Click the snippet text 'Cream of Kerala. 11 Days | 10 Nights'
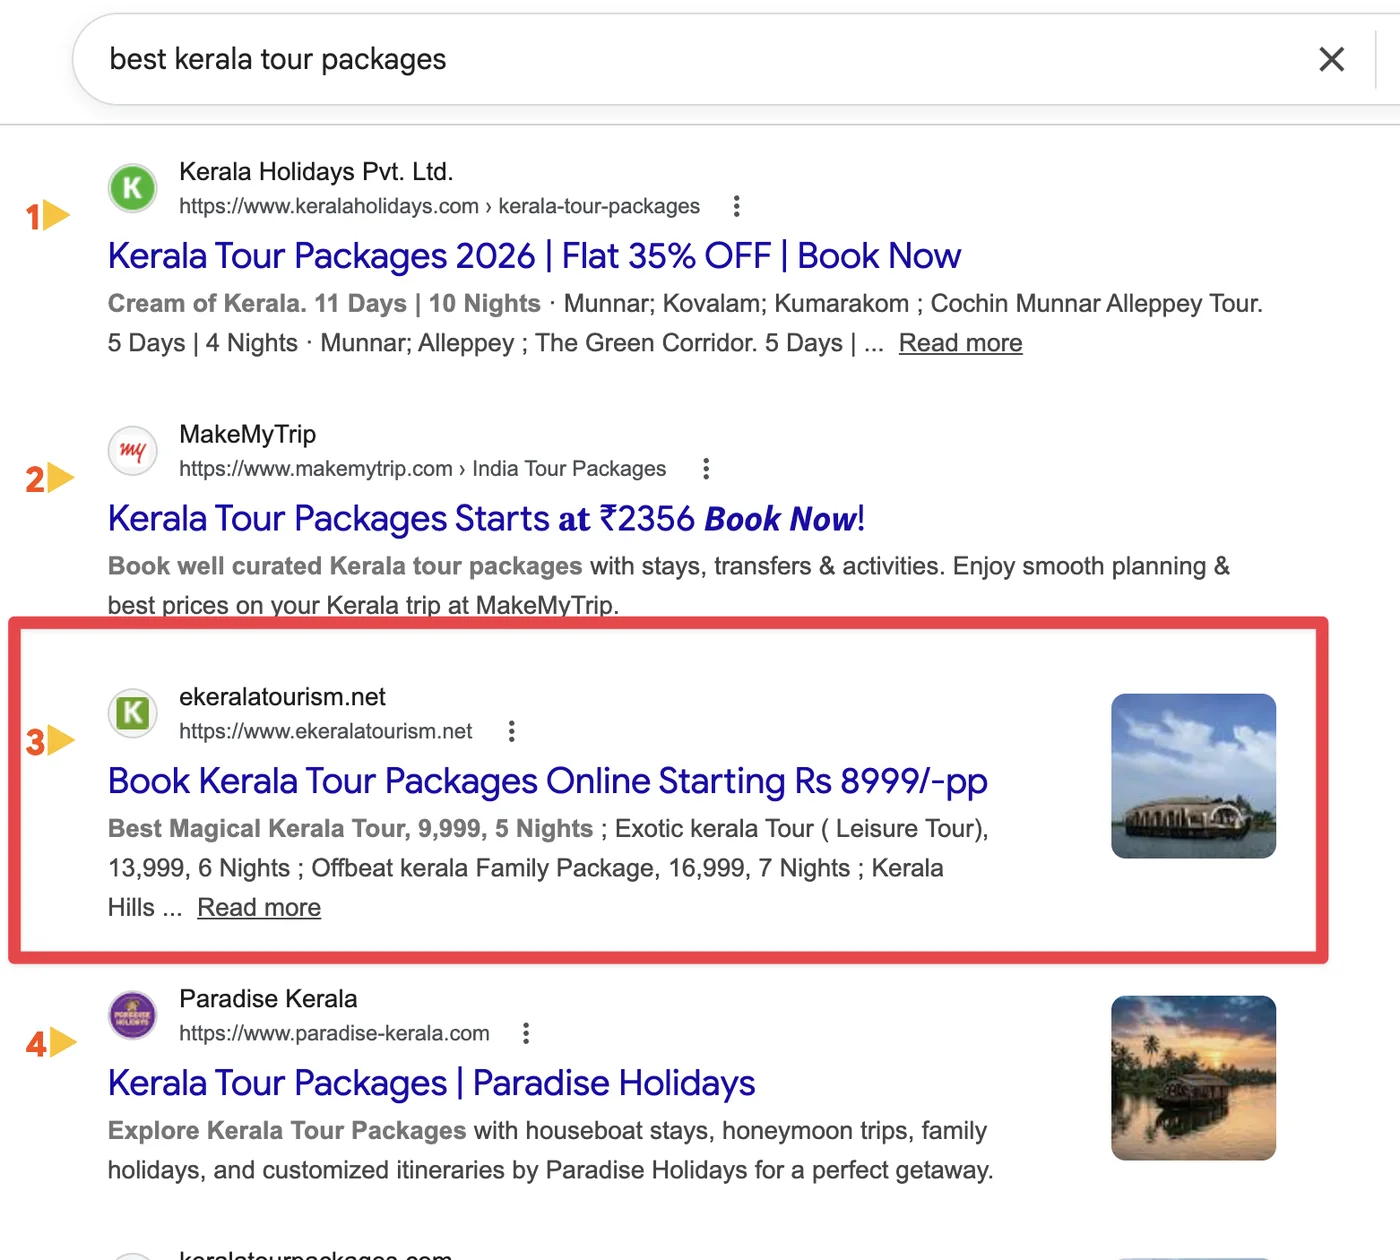The image size is (1400, 1260). click(324, 303)
